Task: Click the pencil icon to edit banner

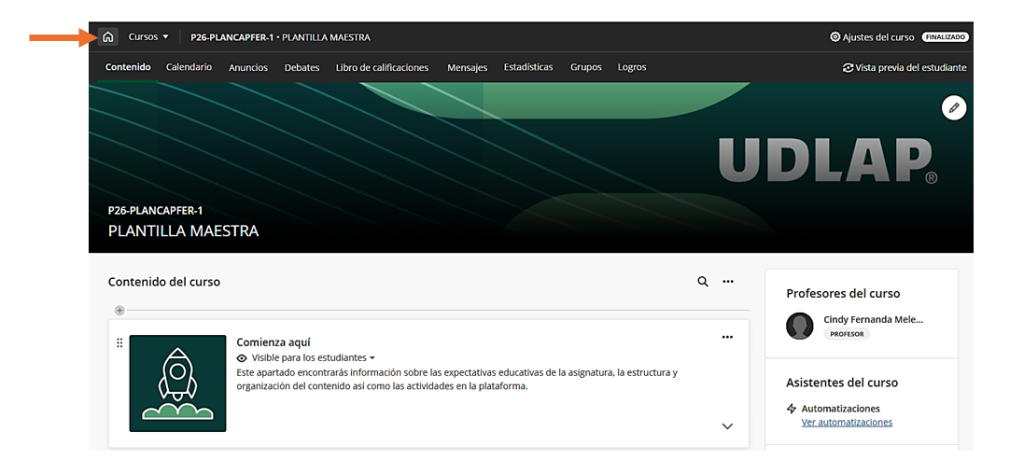Action: click(x=954, y=108)
